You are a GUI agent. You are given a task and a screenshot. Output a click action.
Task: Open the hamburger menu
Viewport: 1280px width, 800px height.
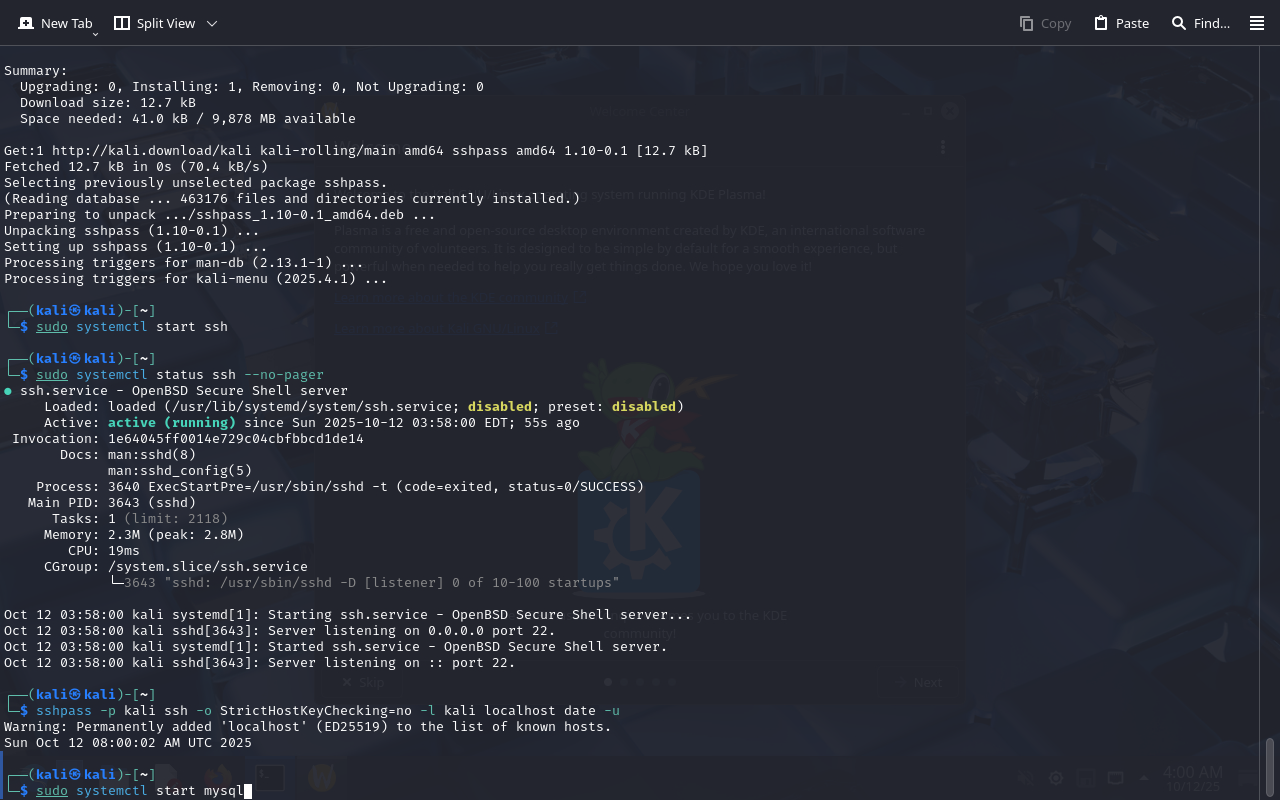click(1257, 23)
